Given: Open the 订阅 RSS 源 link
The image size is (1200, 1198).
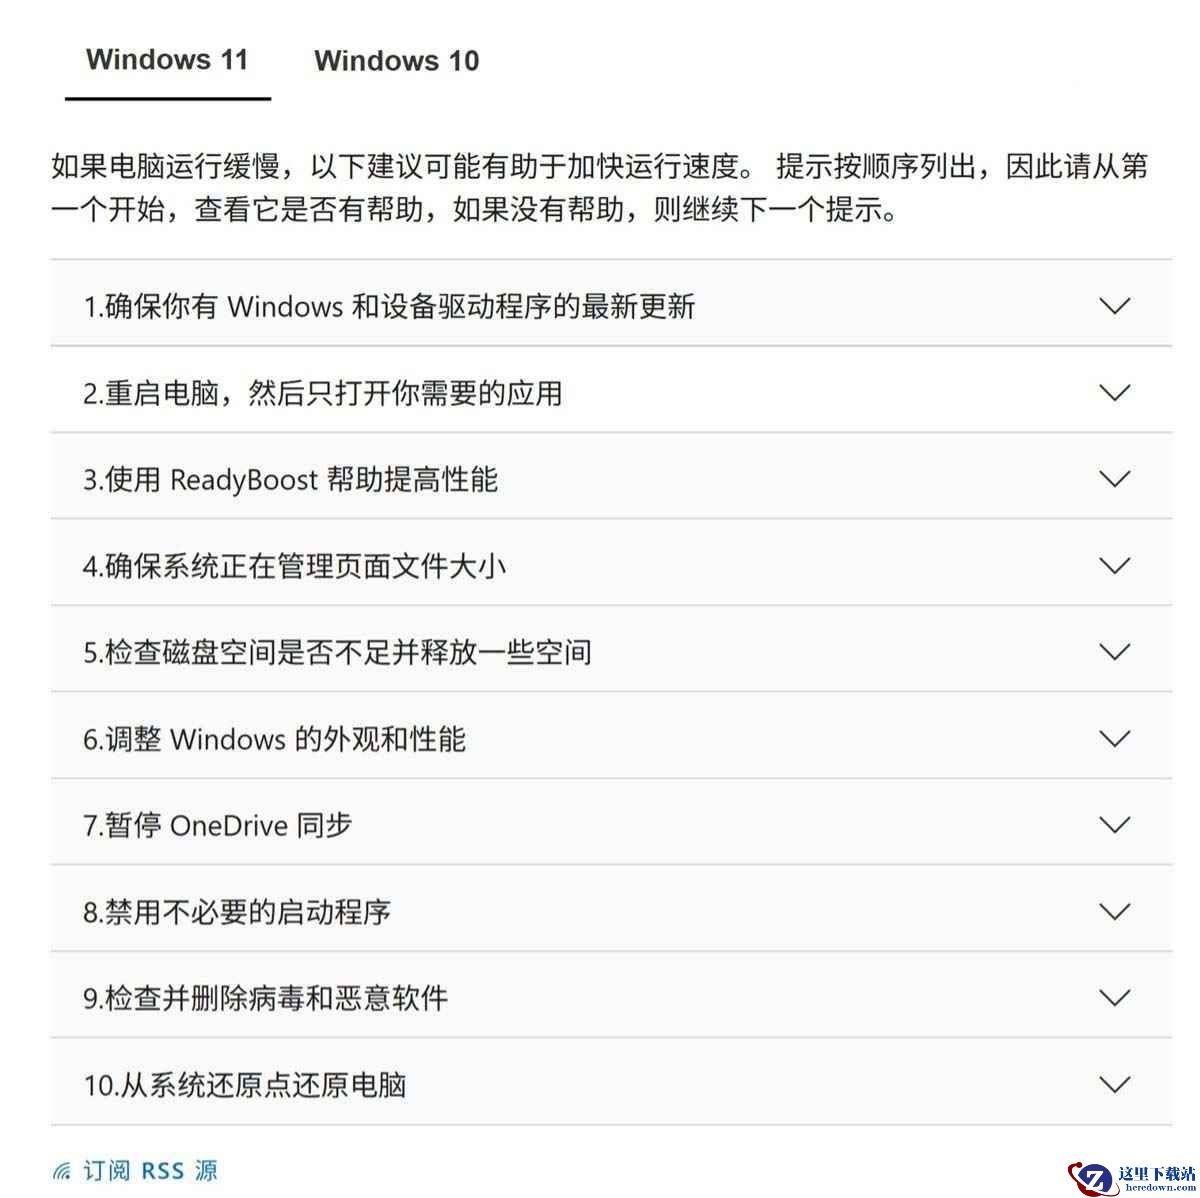Looking at the screenshot, I should 150,1170.
